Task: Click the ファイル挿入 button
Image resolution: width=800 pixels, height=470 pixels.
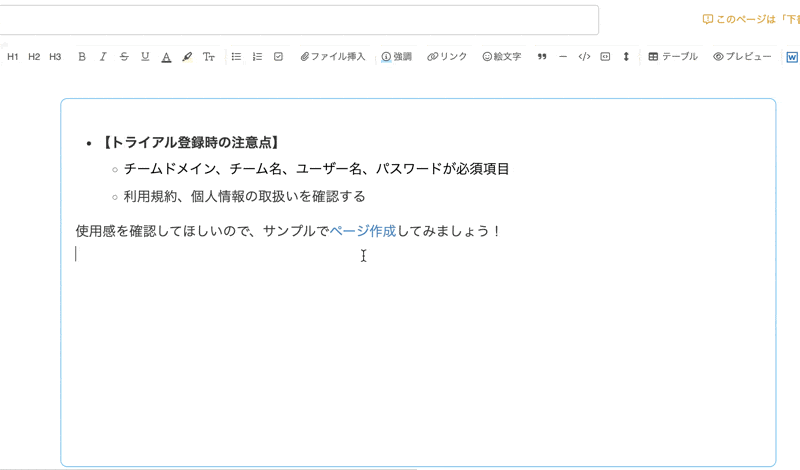Action: [333, 57]
